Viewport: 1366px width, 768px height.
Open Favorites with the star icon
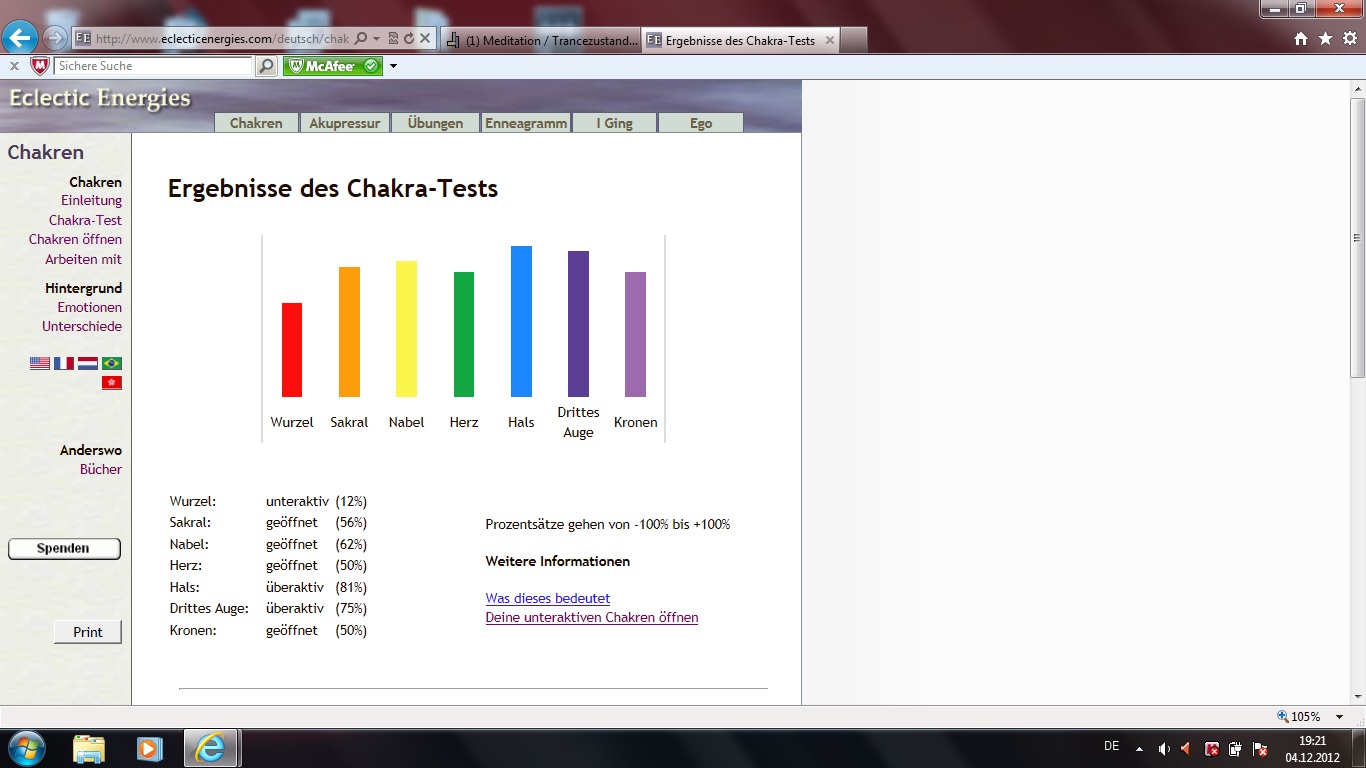tap(1325, 39)
